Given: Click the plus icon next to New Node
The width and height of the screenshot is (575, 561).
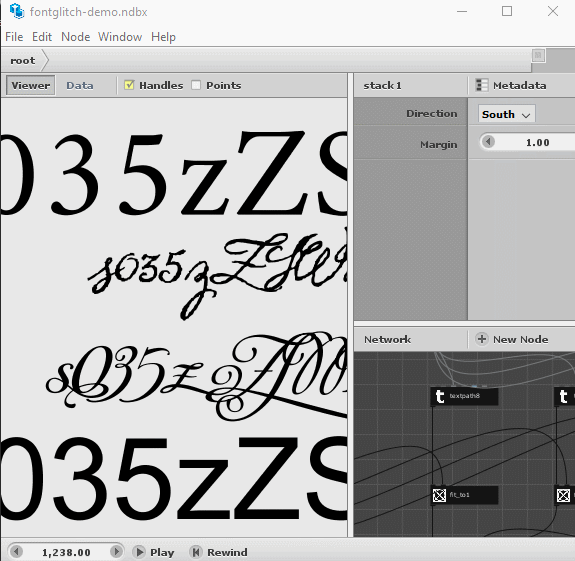Looking at the screenshot, I should click(482, 339).
